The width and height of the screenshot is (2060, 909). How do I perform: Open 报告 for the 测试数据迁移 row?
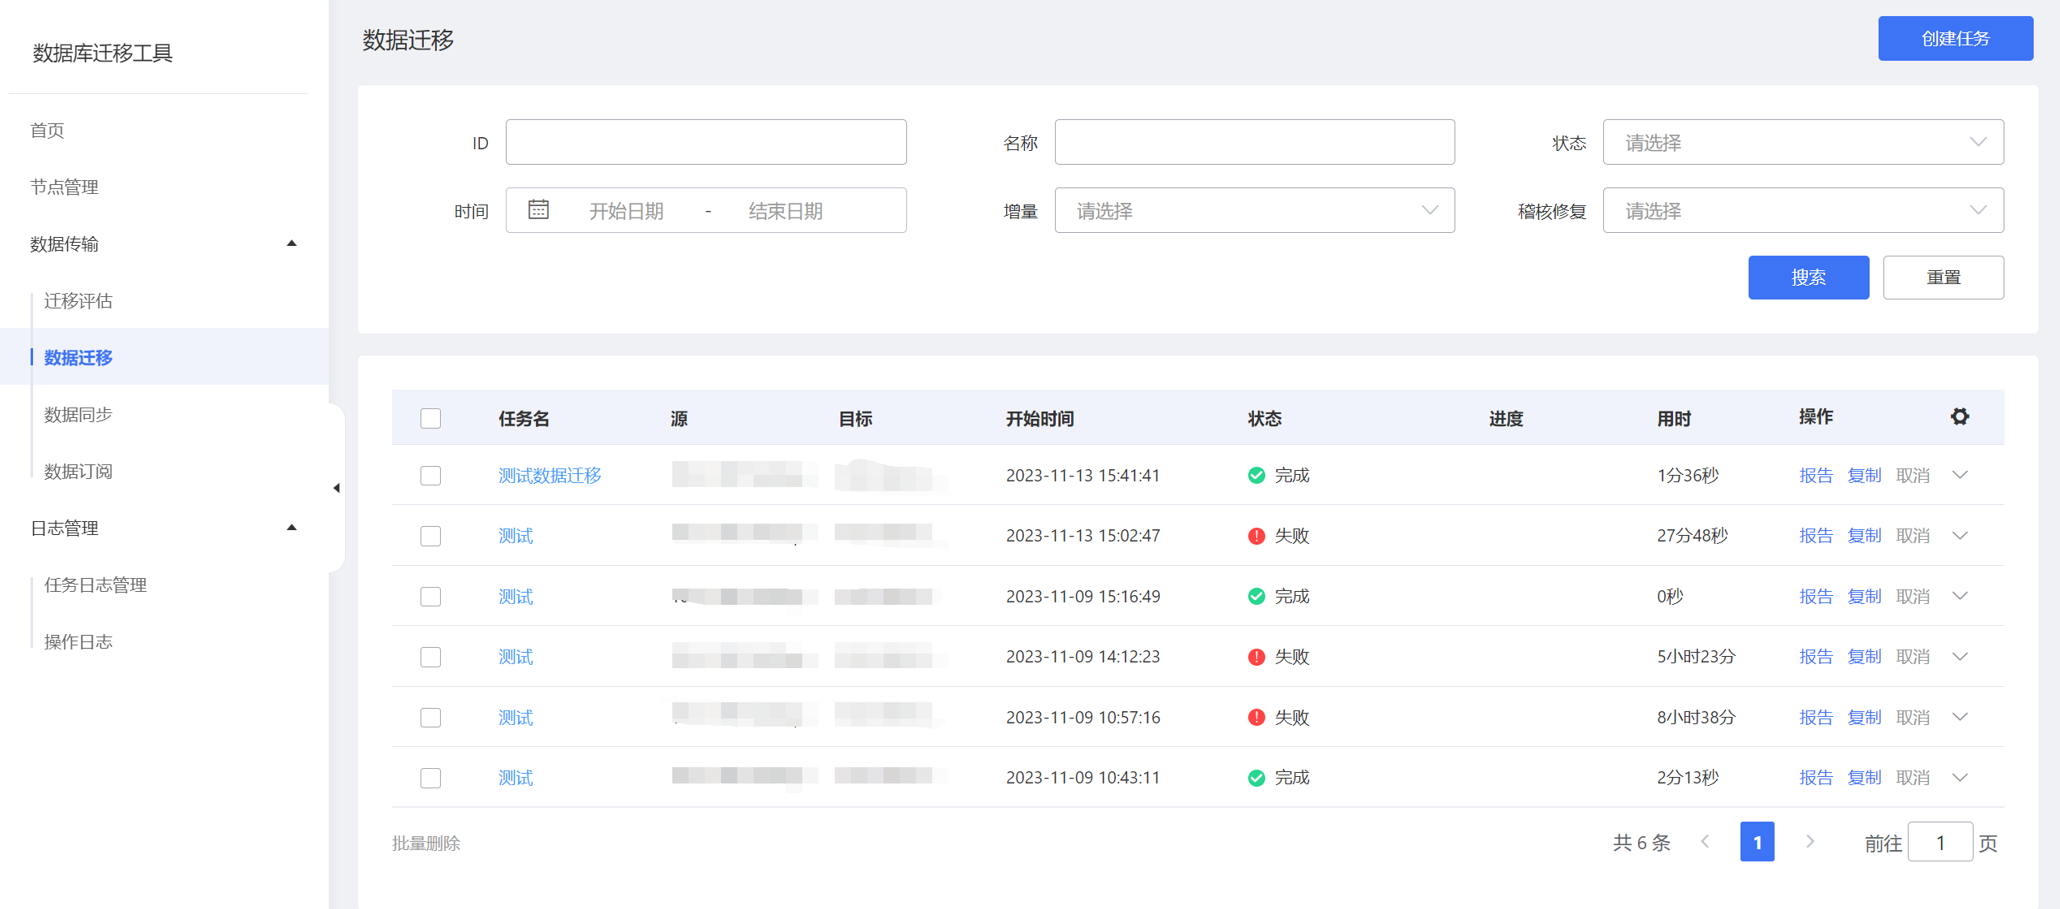[x=1816, y=475]
